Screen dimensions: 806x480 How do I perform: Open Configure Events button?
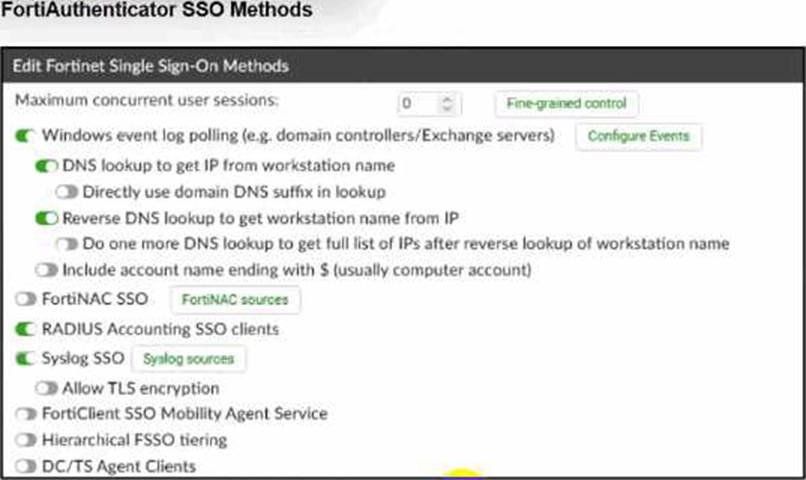pyautogui.click(x=638, y=136)
